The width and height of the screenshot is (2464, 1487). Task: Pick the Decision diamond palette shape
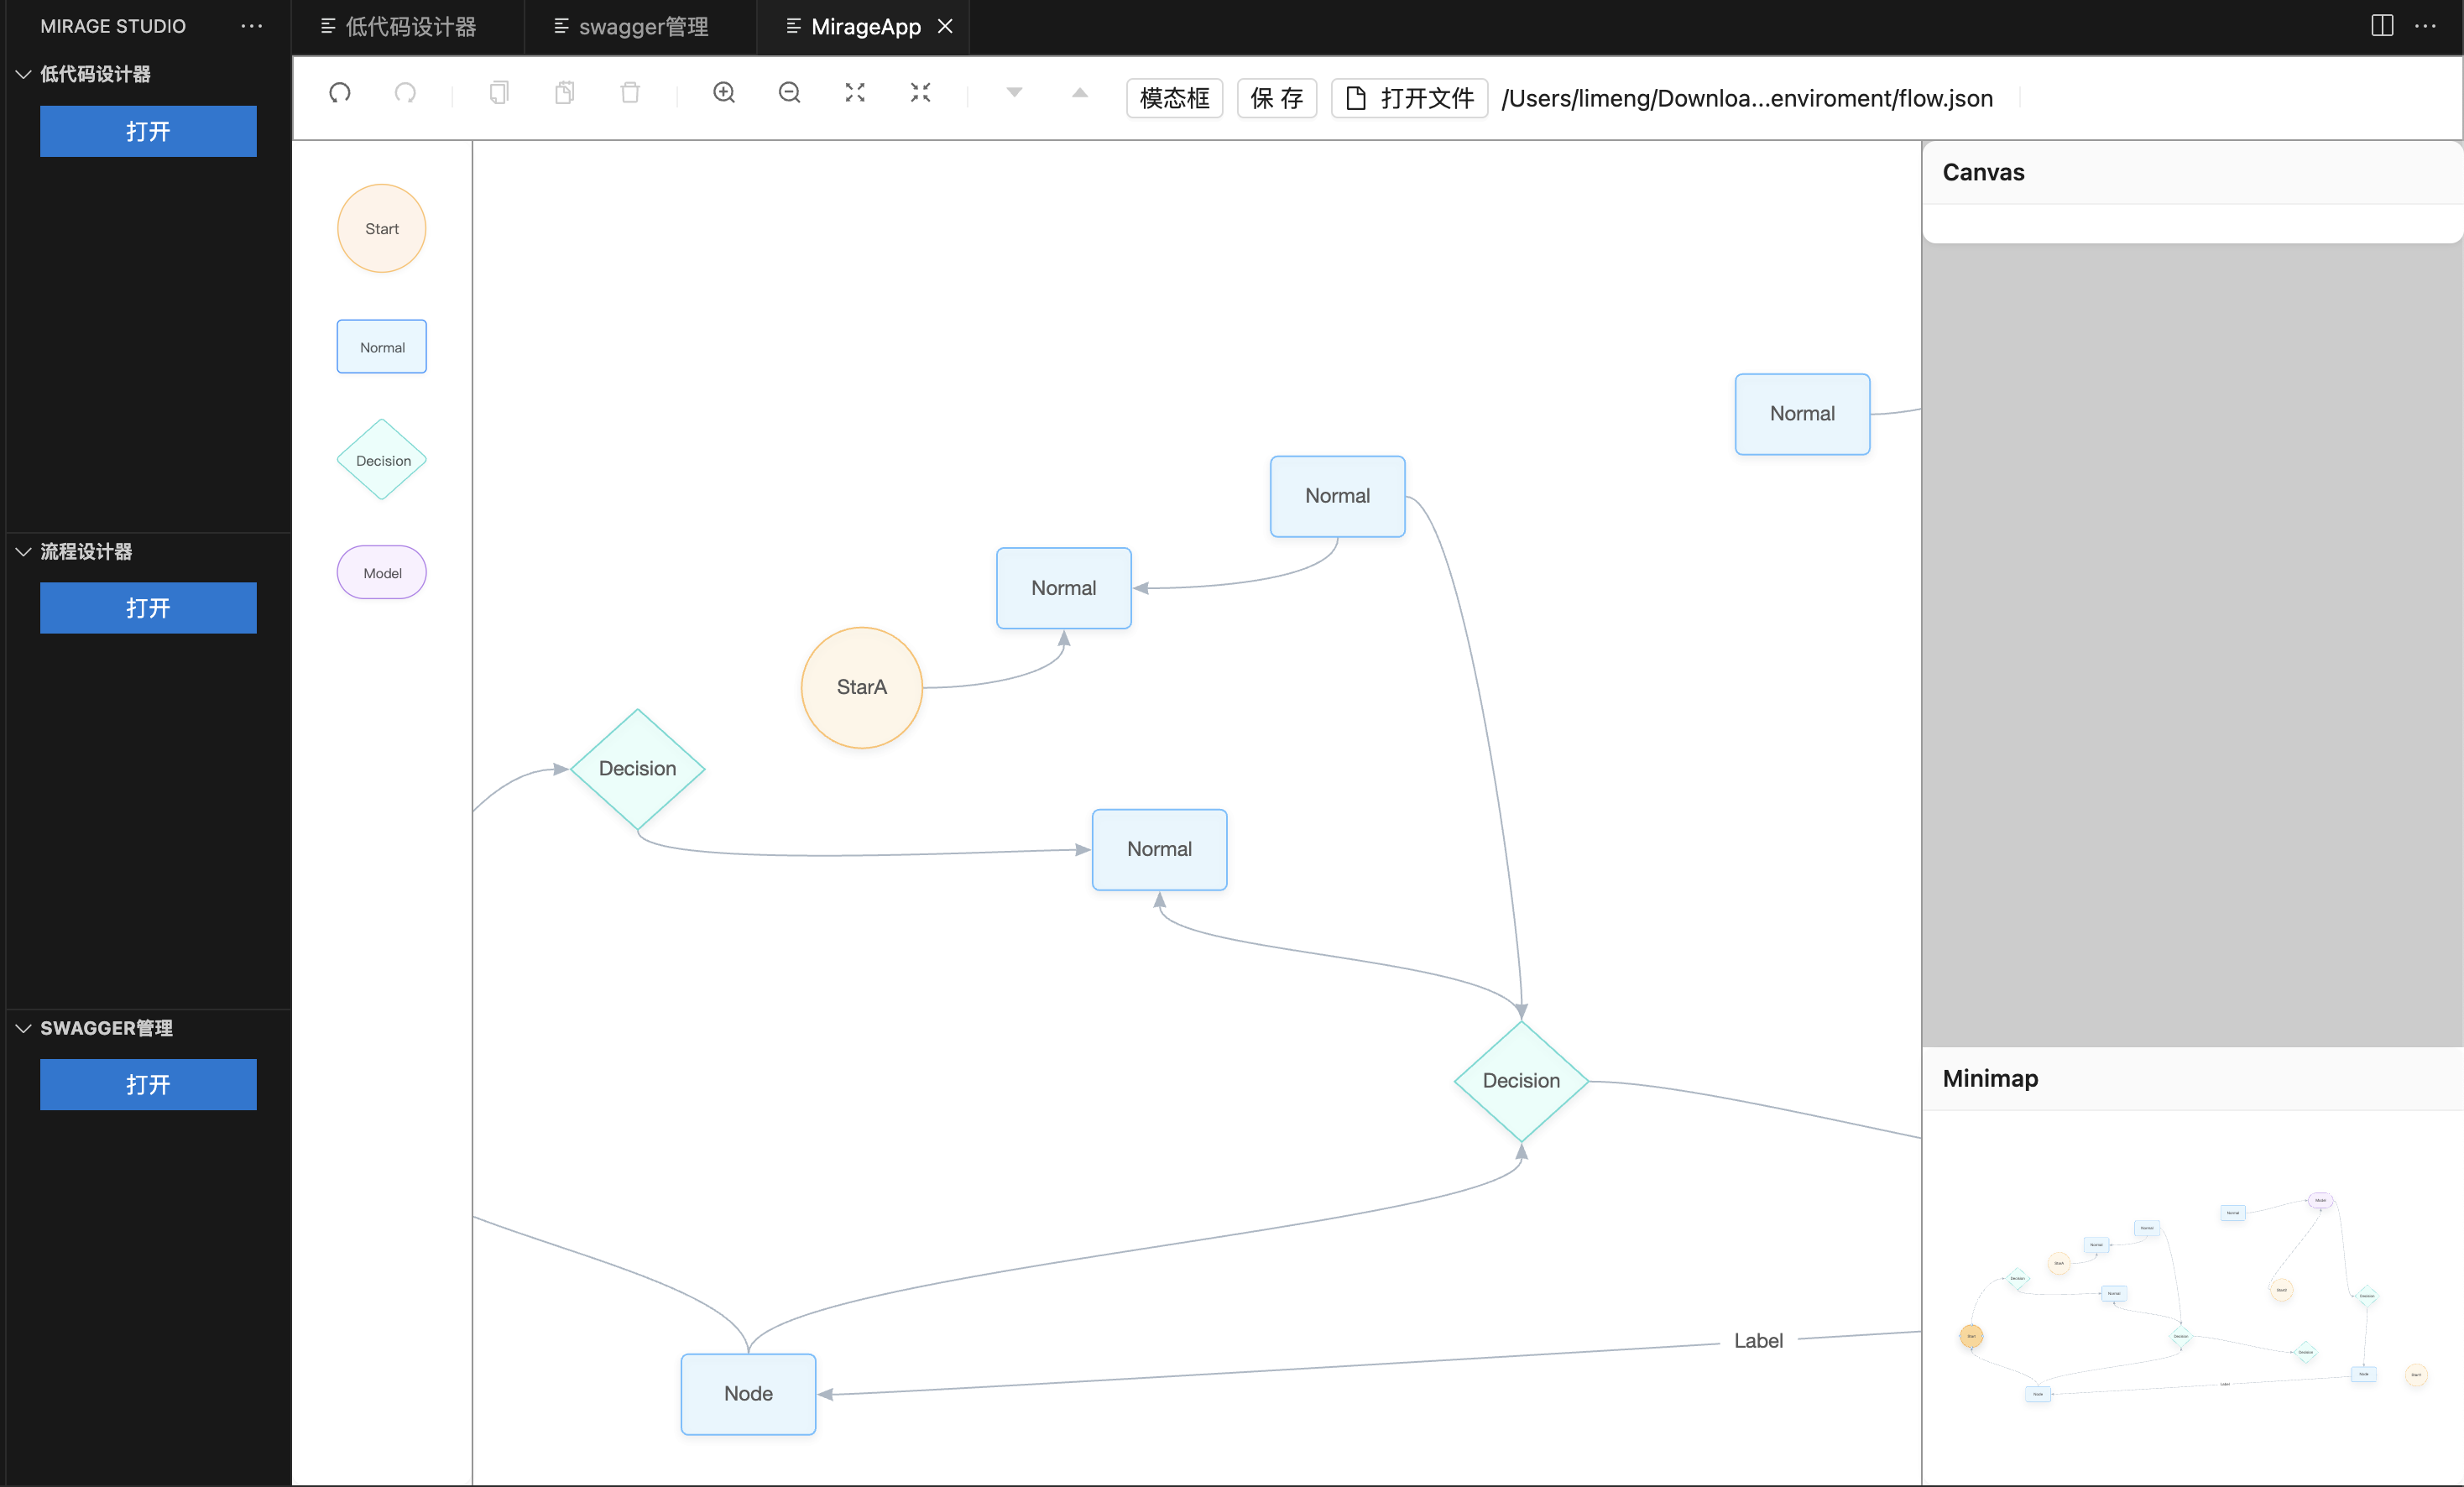coord(382,460)
